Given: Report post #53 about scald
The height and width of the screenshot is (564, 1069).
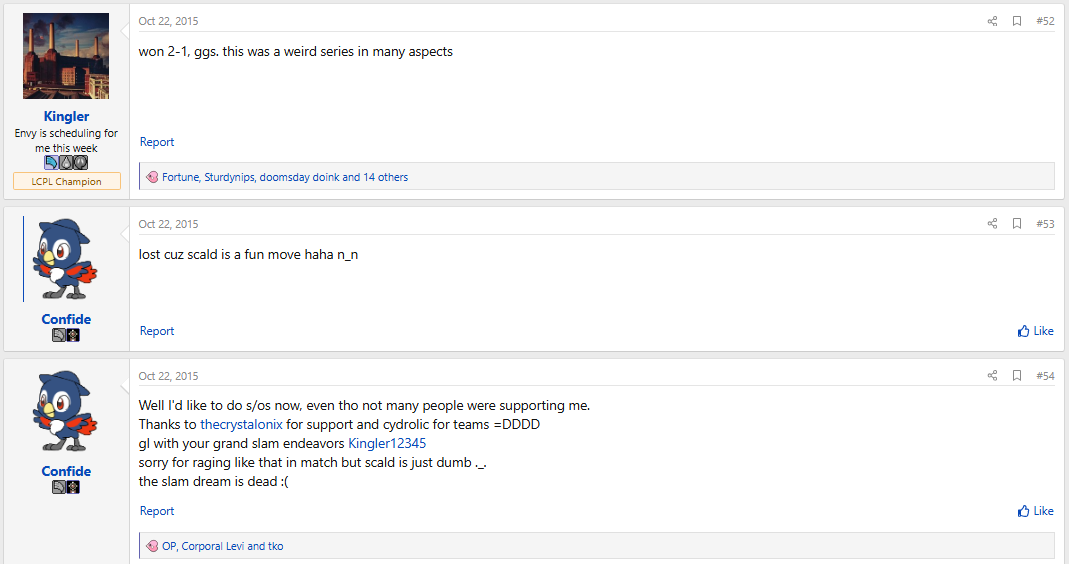Looking at the screenshot, I should [157, 331].
